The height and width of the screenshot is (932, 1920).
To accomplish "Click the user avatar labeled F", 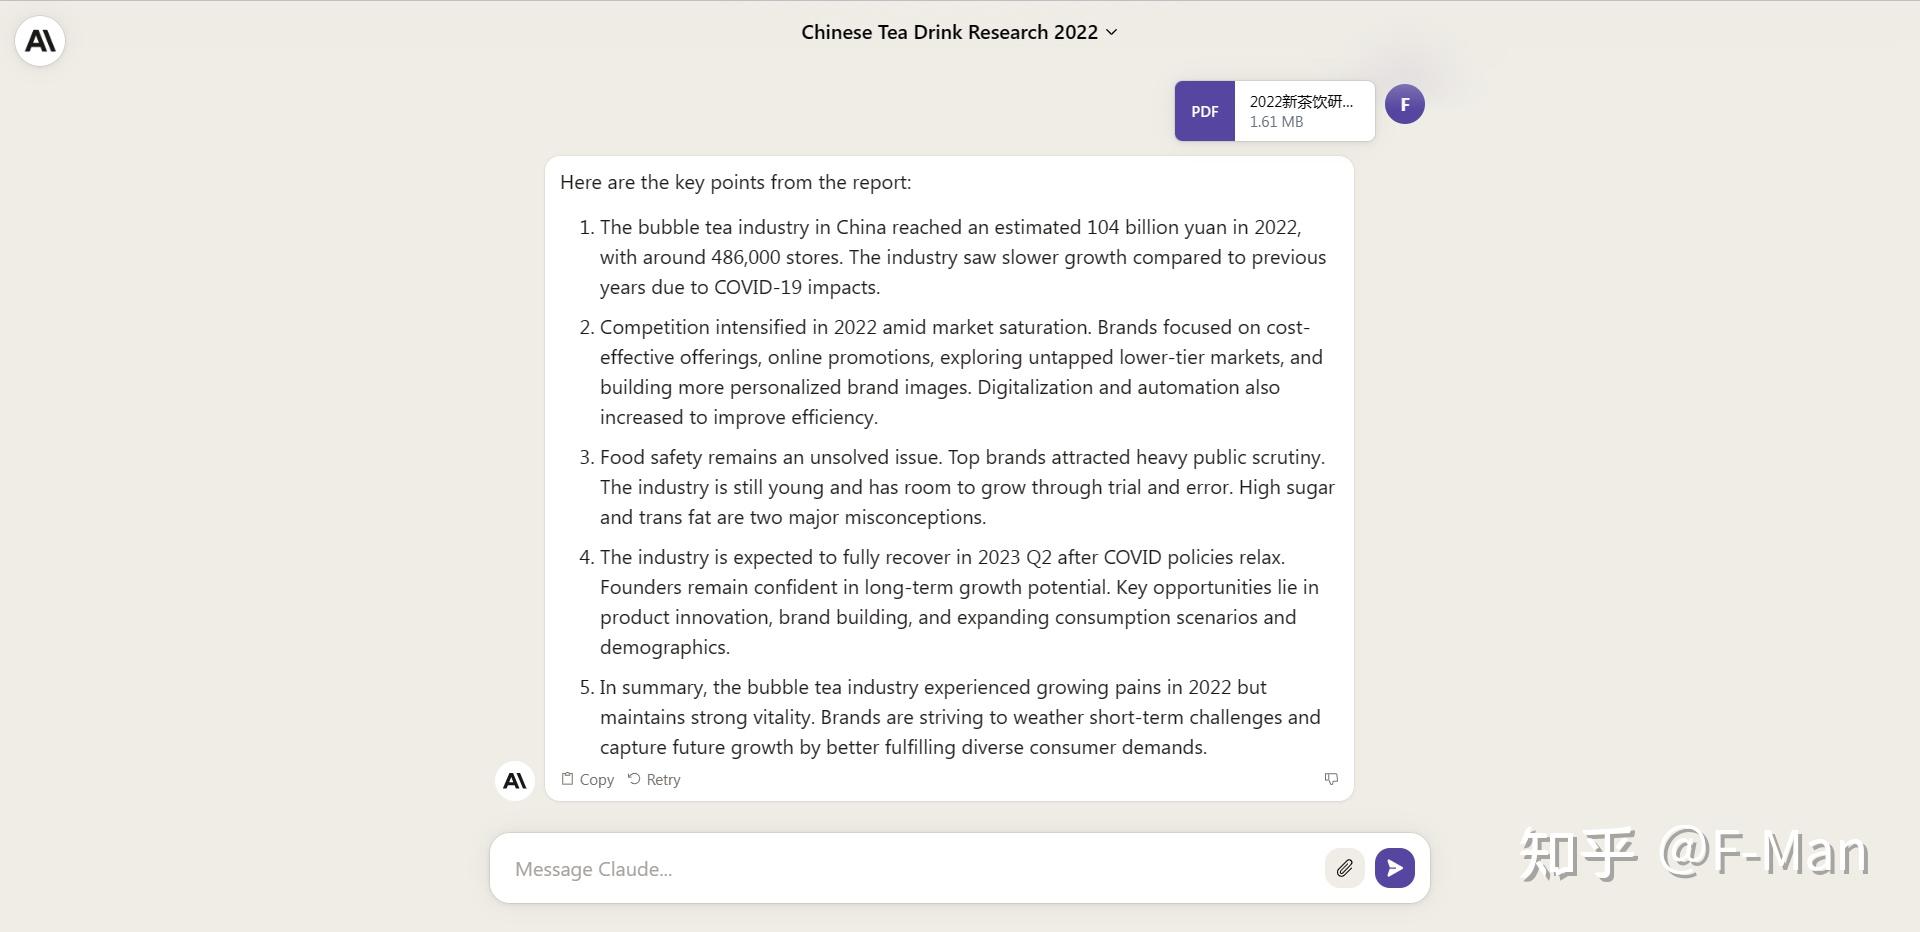I will [x=1404, y=104].
